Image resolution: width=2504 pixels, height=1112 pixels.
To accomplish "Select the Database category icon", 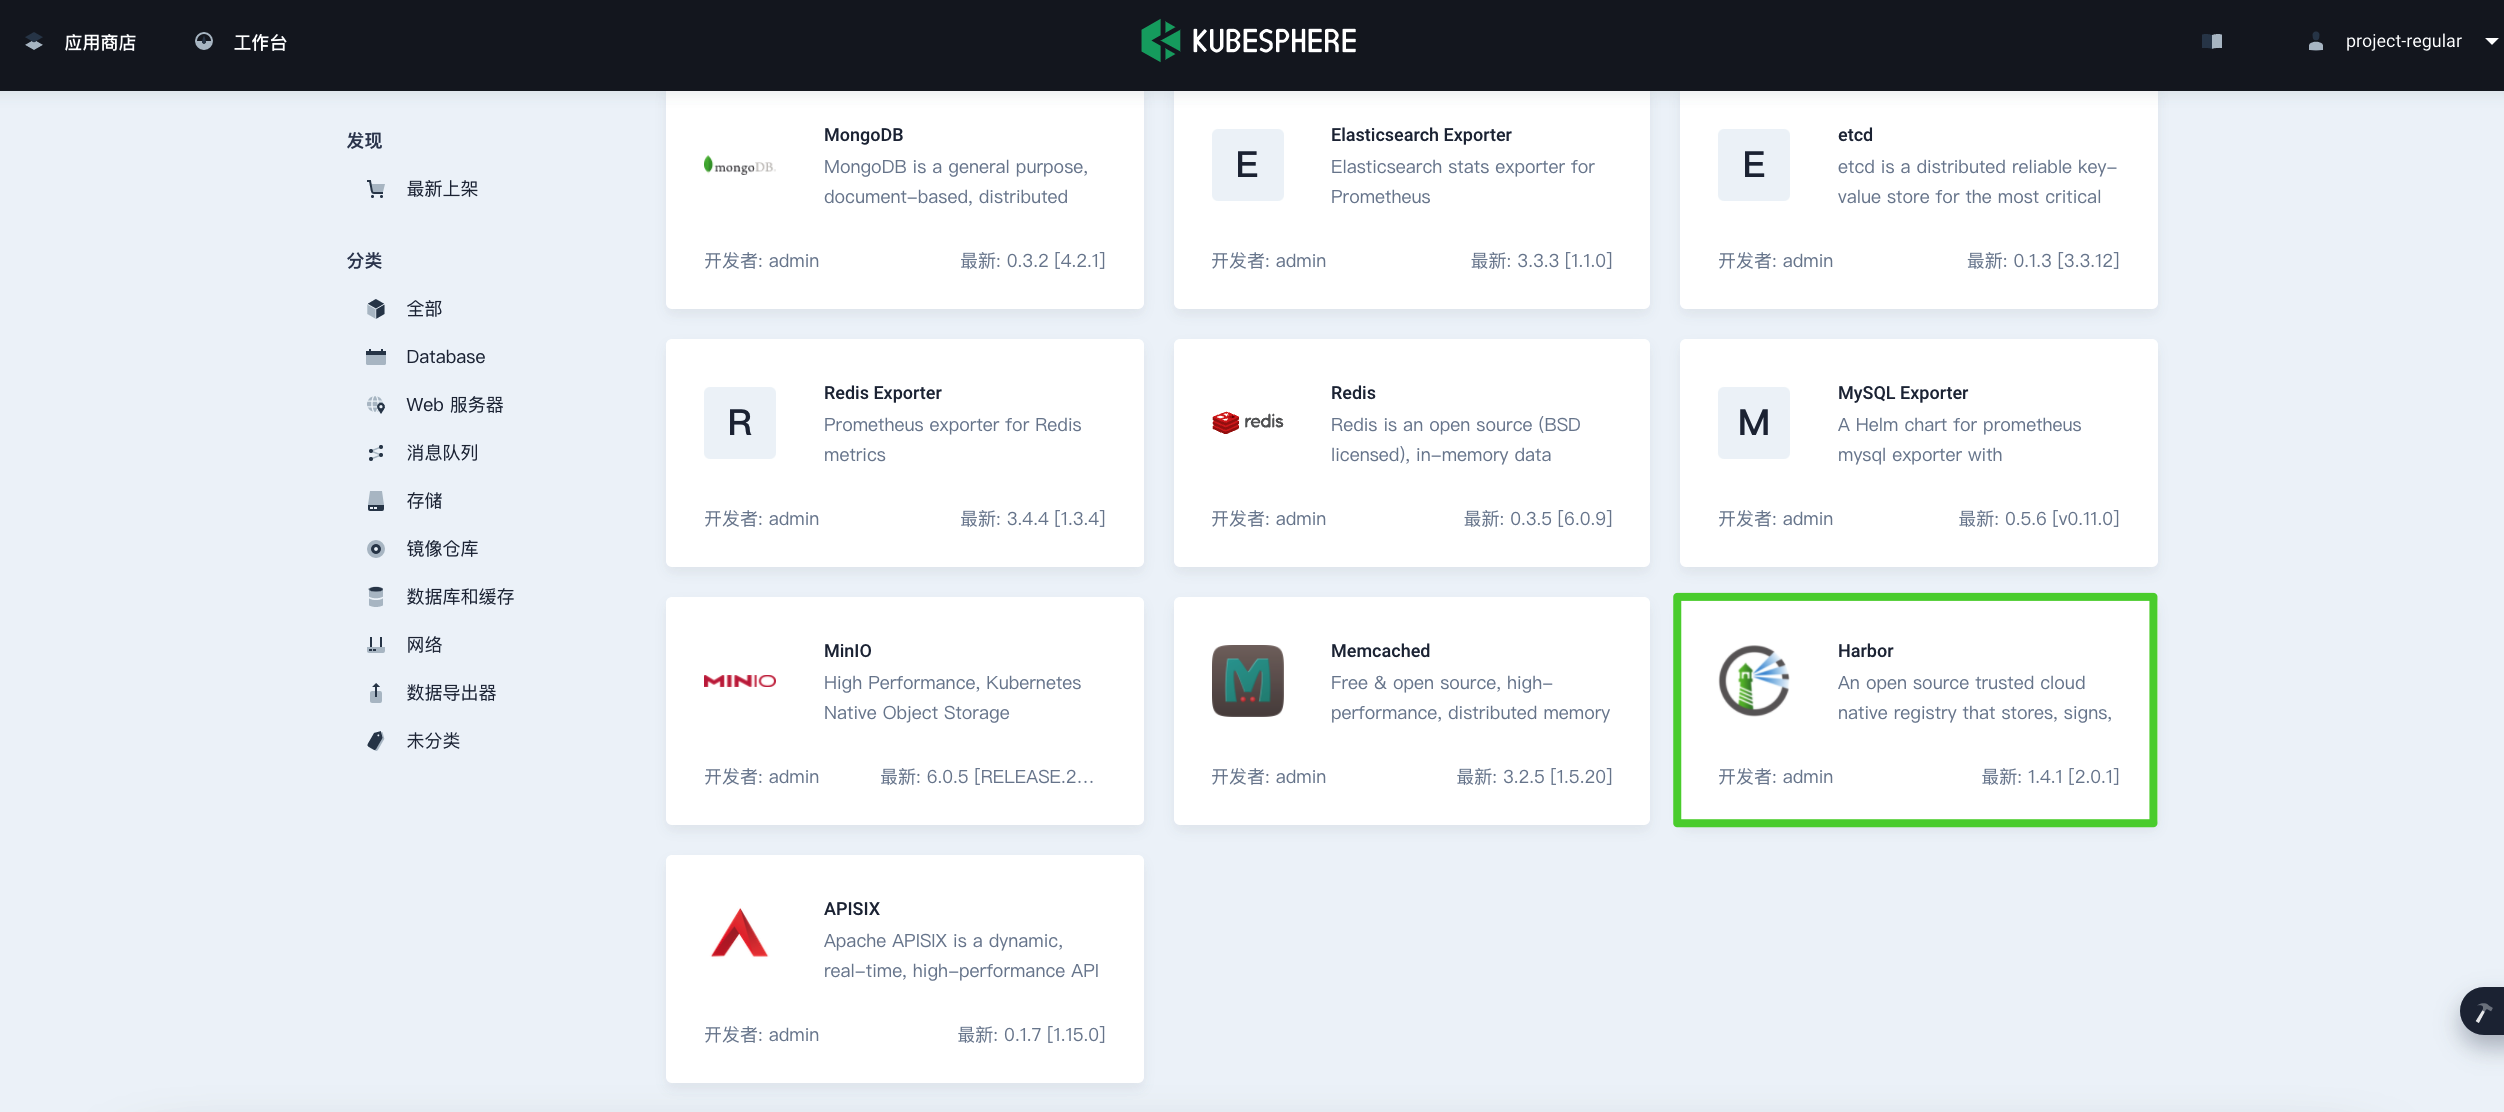I will point(376,356).
